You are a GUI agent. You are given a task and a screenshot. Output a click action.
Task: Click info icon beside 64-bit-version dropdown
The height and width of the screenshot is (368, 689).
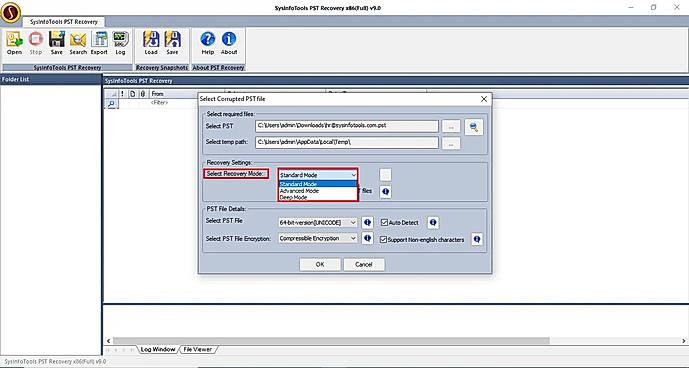367,223
